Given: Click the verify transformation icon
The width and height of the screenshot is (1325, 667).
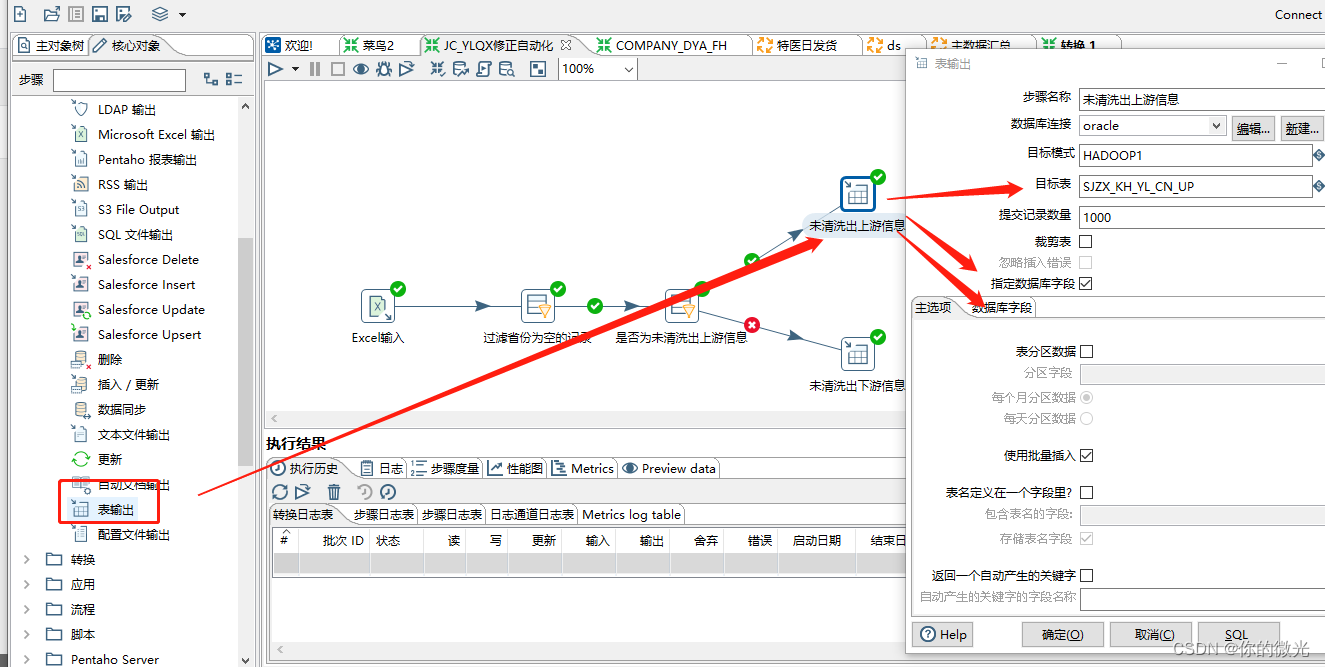Looking at the screenshot, I should (438, 69).
